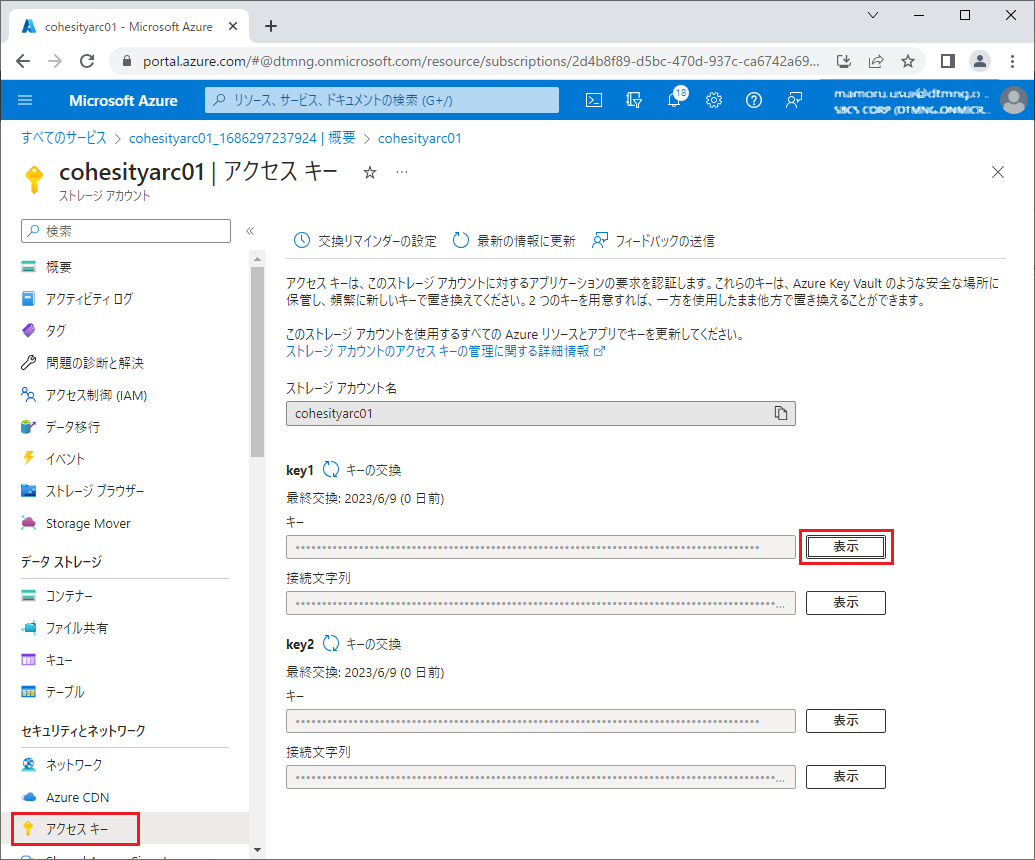Close the cohesityarc01 browser tab
1035x860 pixels.
pyautogui.click(x=233, y=26)
